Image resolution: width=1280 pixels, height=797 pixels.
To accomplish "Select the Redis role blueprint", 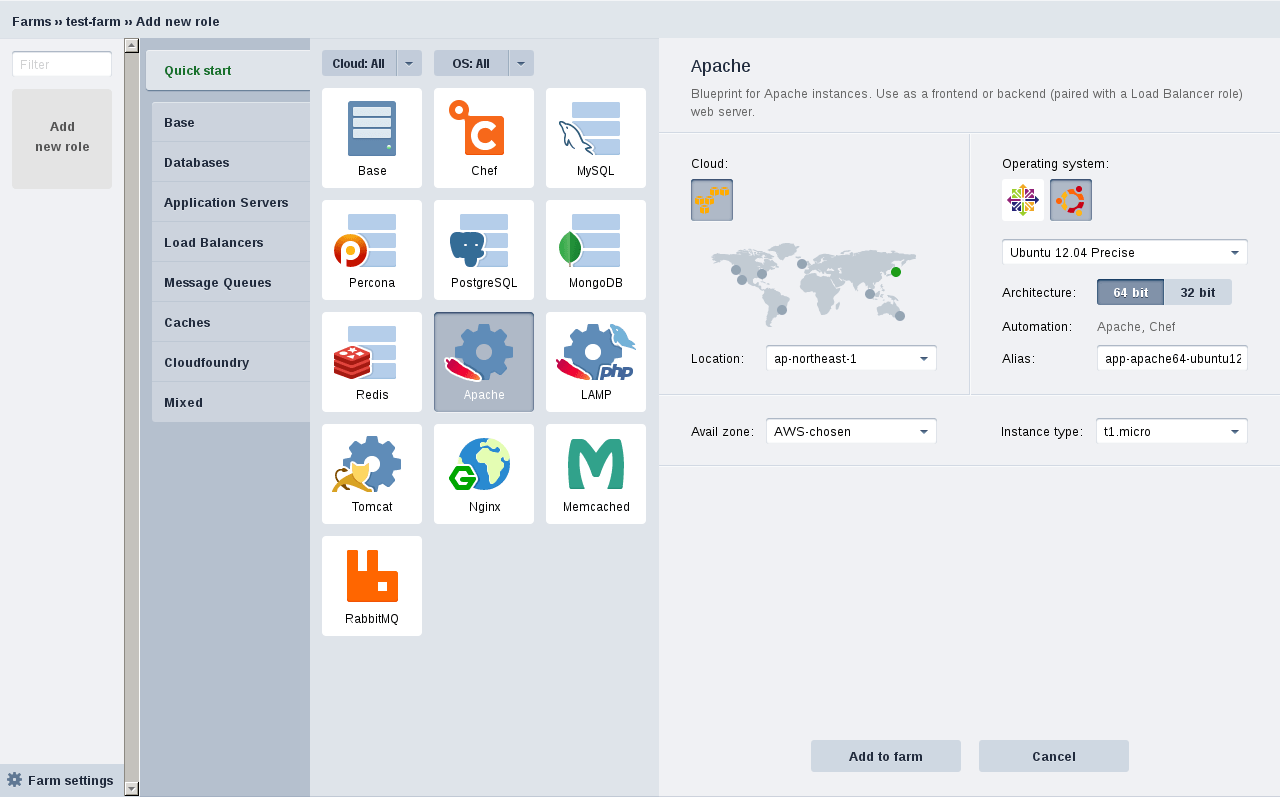I will click(x=372, y=362).
